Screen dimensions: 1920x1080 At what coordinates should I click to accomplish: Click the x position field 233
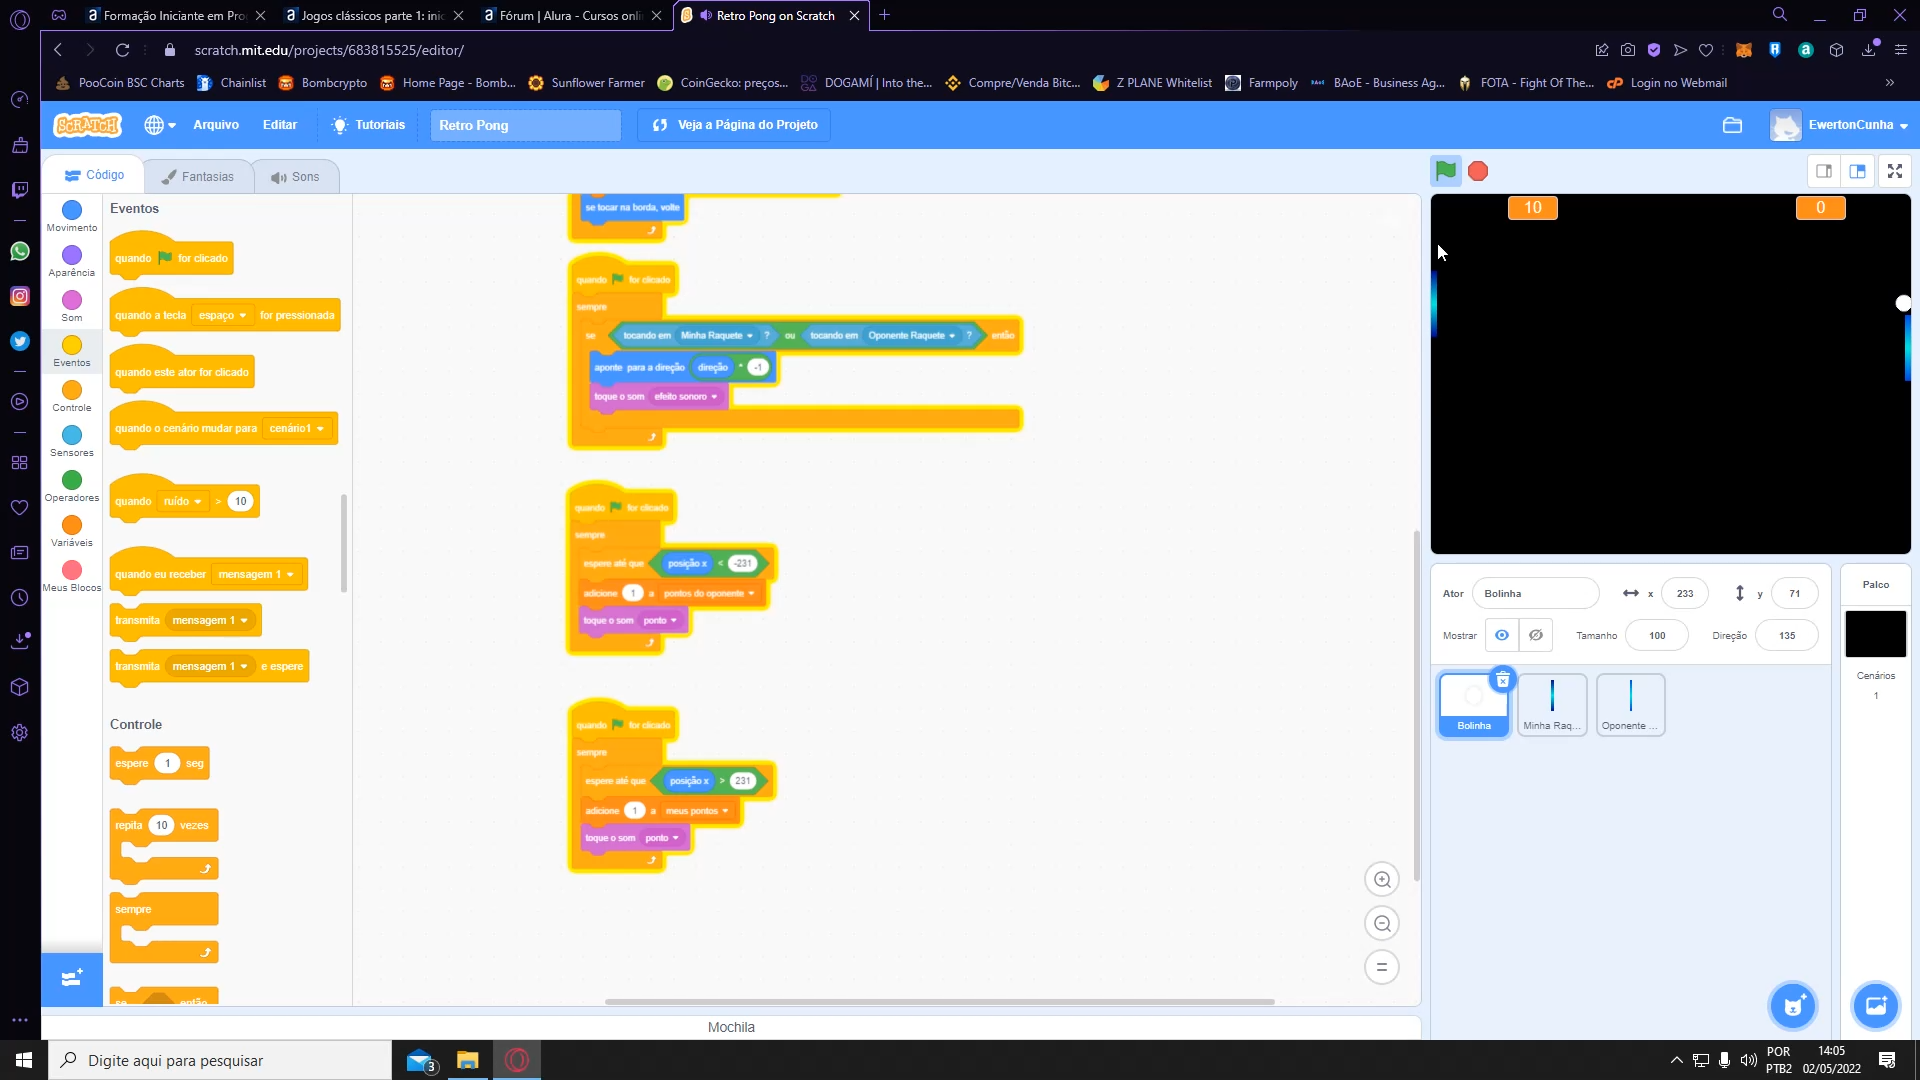1685,593
